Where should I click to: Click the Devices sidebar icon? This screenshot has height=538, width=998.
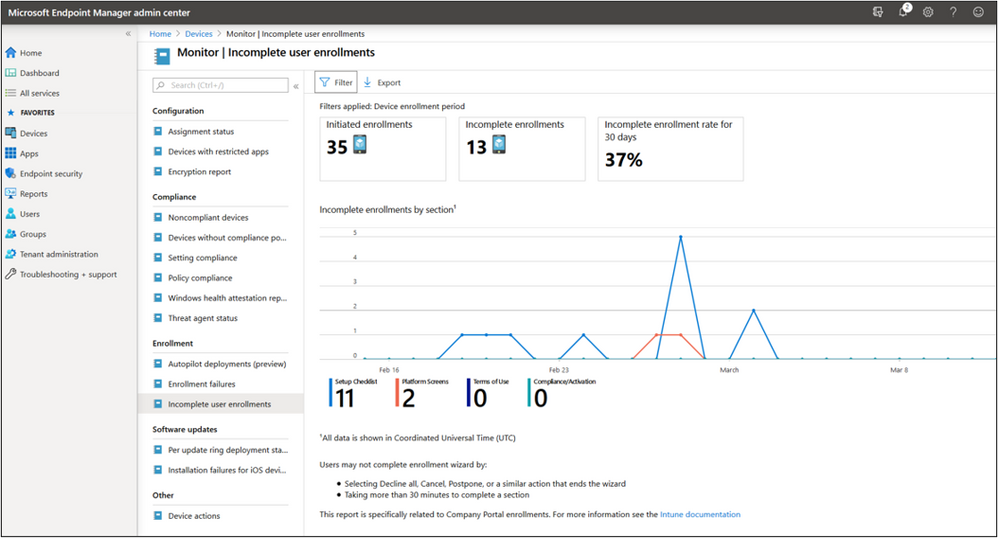10,133
